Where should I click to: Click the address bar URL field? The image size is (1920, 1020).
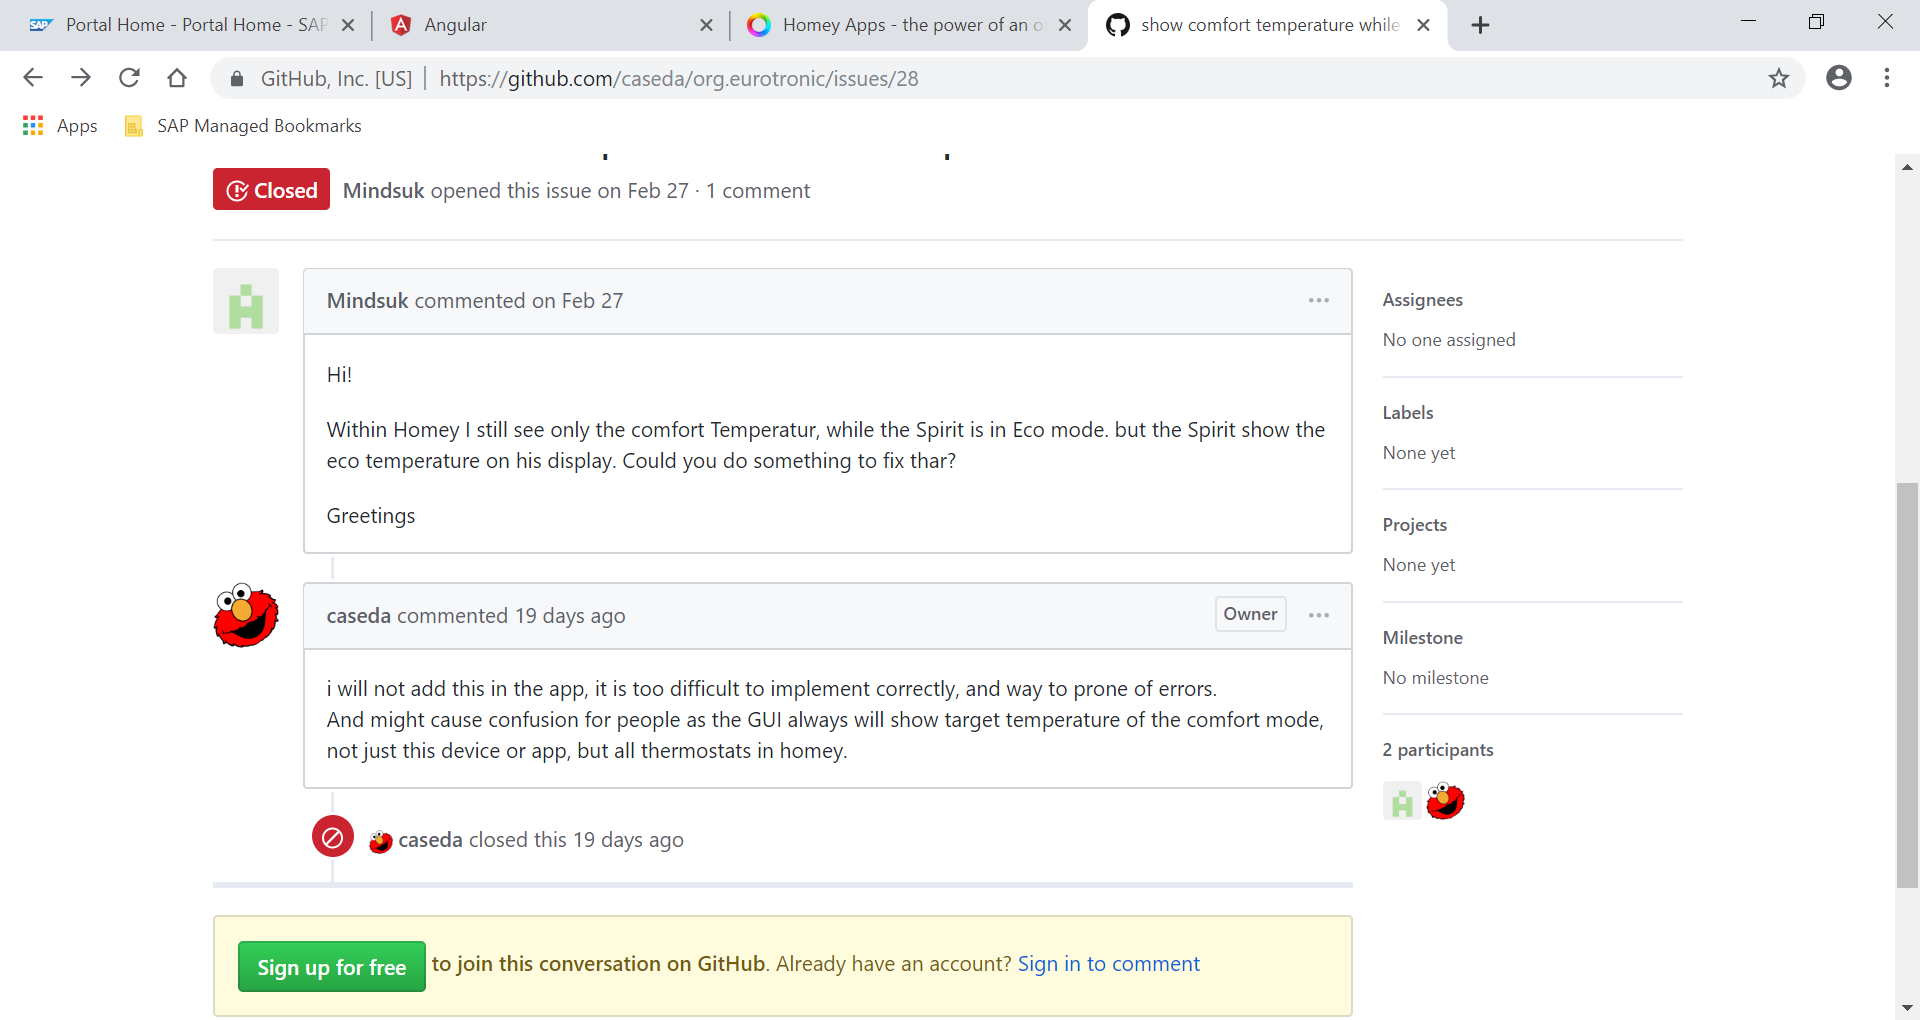pyautogui.click(x=1000, y=78)
